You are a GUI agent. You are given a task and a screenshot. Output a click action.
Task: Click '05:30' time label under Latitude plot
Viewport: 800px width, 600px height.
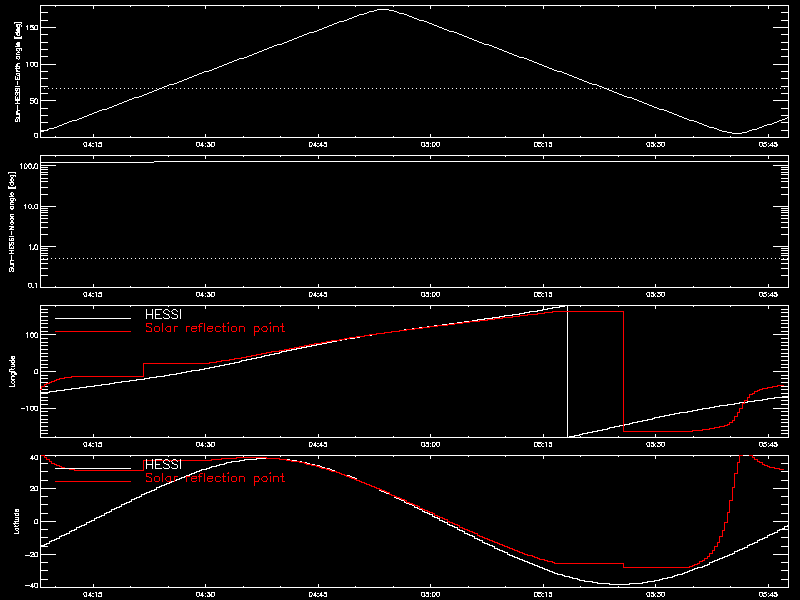pyautogui.click(x=656, y=595)
